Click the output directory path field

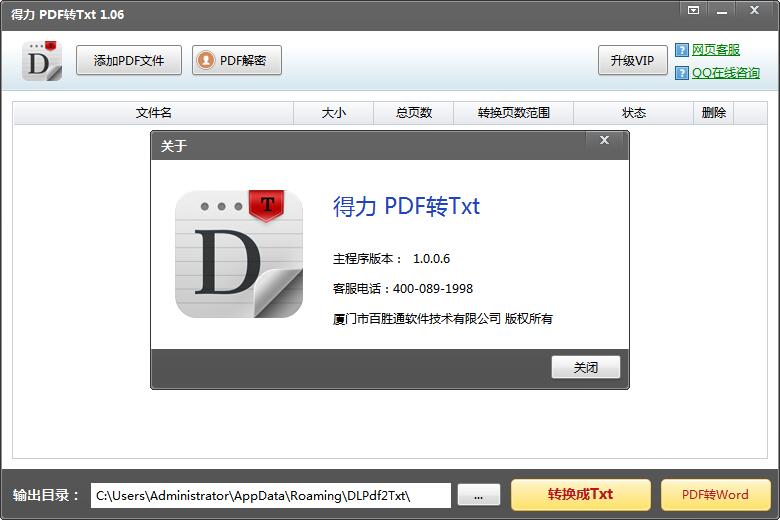271,496
